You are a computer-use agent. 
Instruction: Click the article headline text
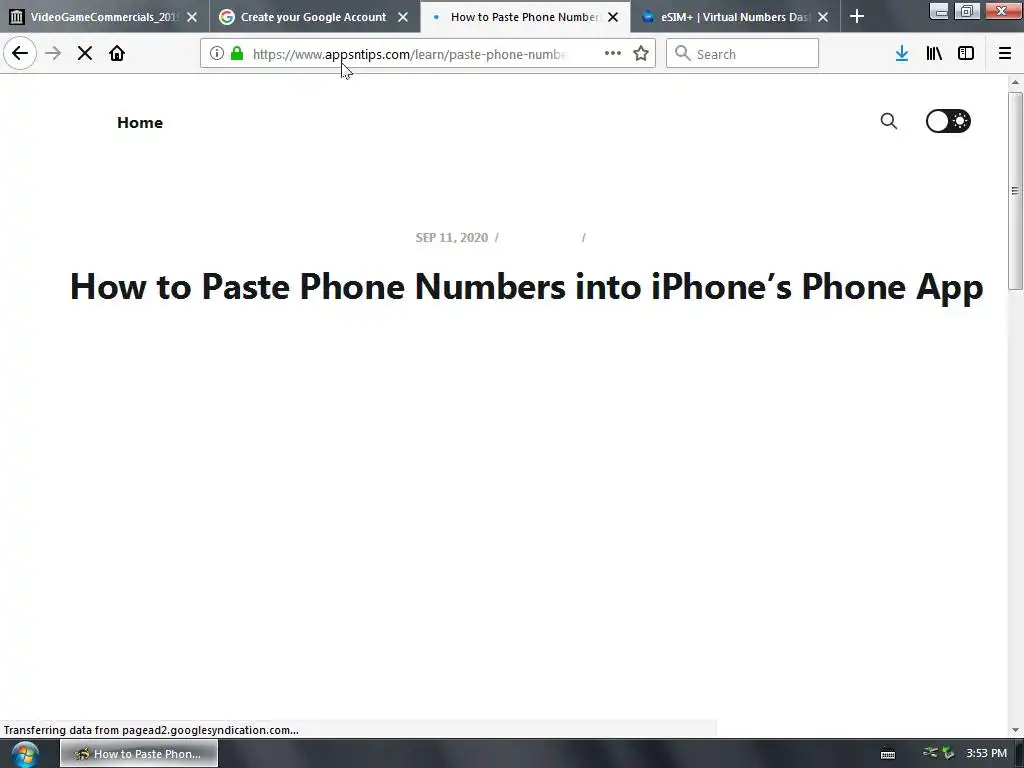(526, 287)
